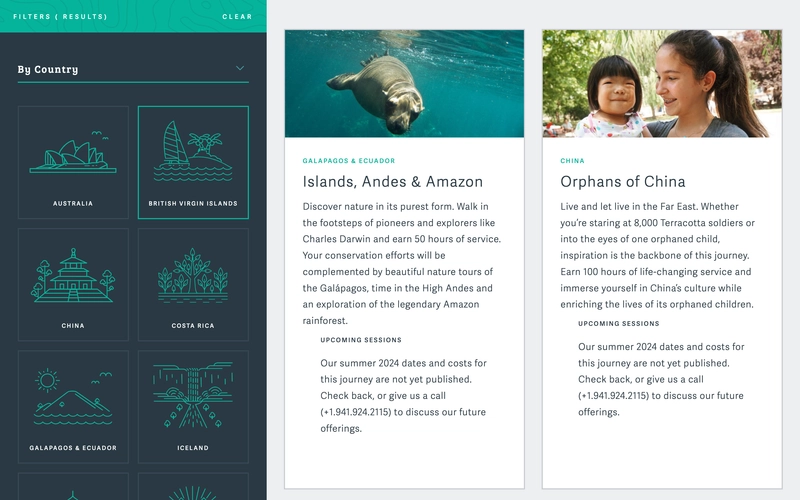This screenshot has height=500, width=800.
Task: Open the Orphans of China title
Action: coord(623,182)
